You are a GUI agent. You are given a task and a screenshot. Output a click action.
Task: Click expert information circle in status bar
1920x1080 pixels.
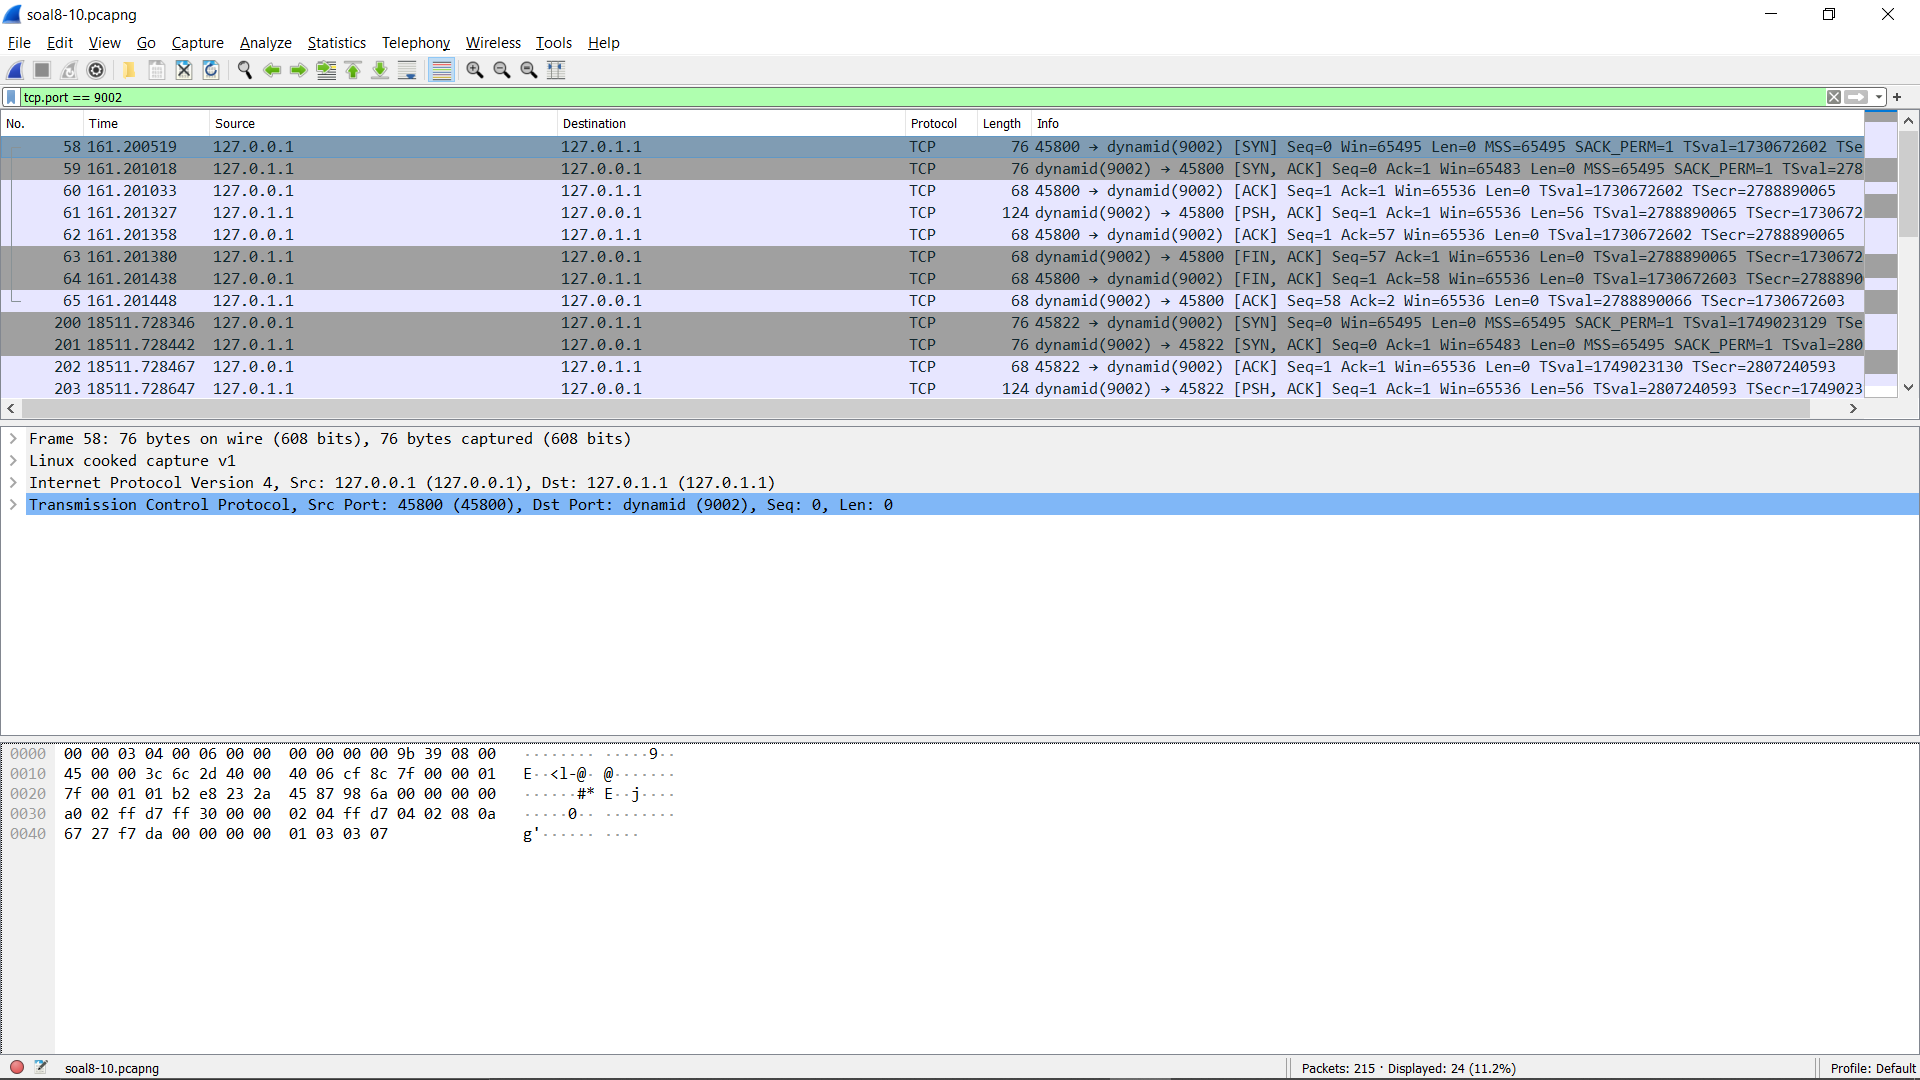17,1067
